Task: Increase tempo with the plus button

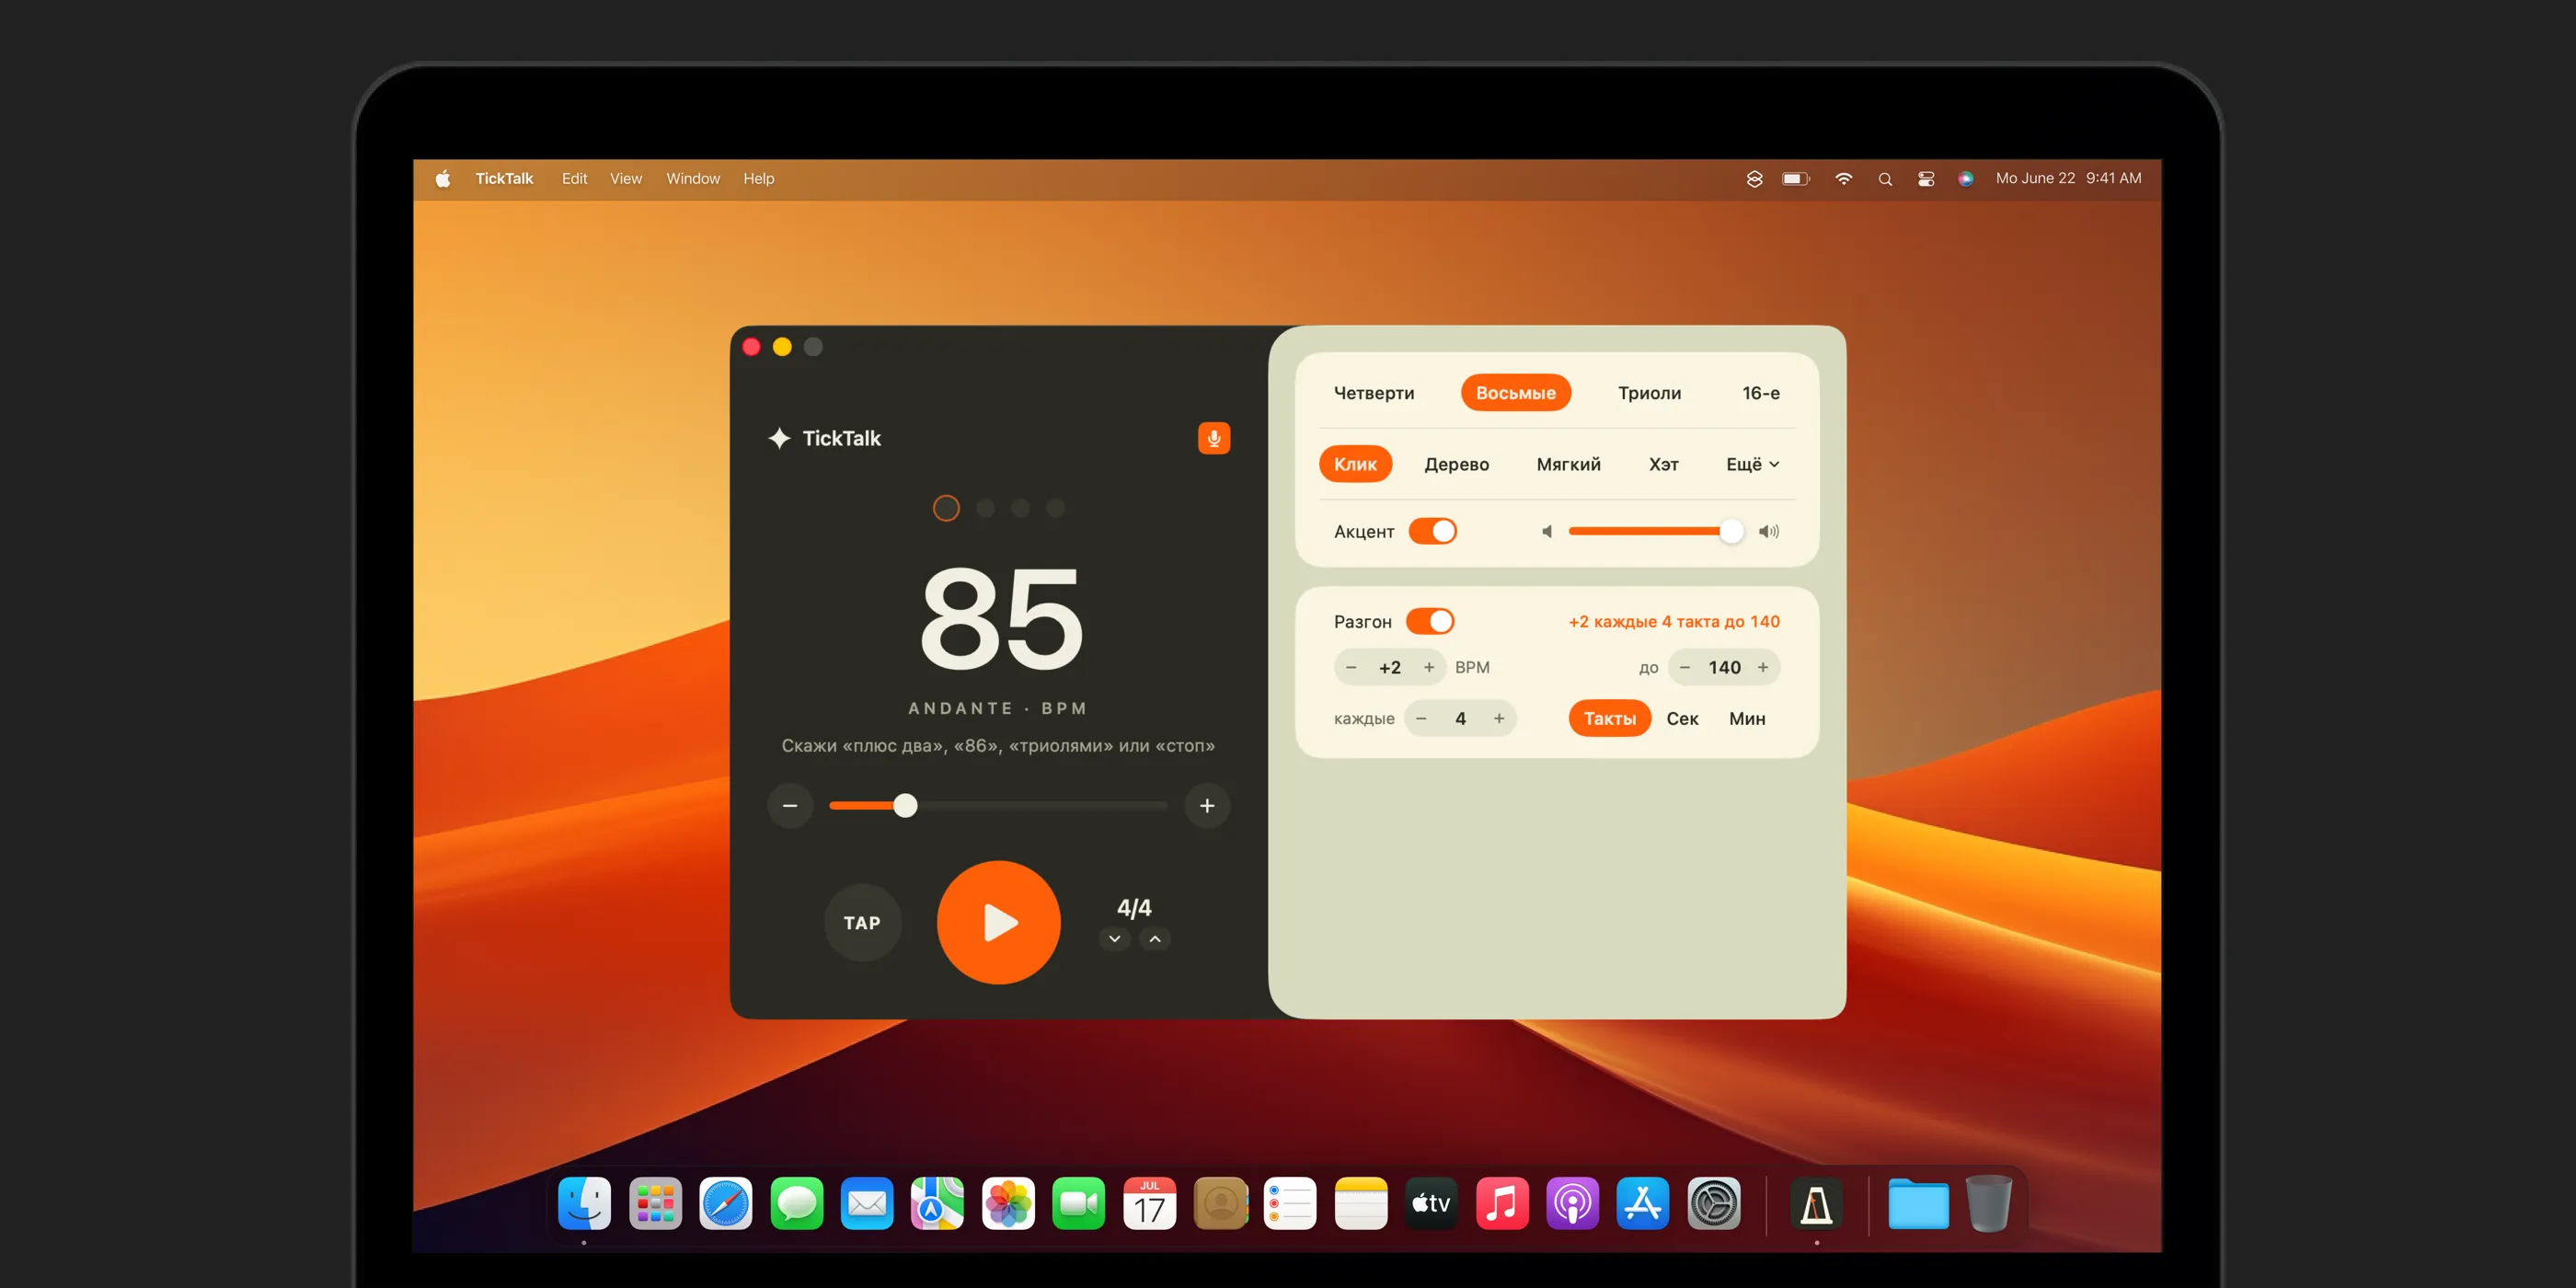Action: (x=1207, y=805)
